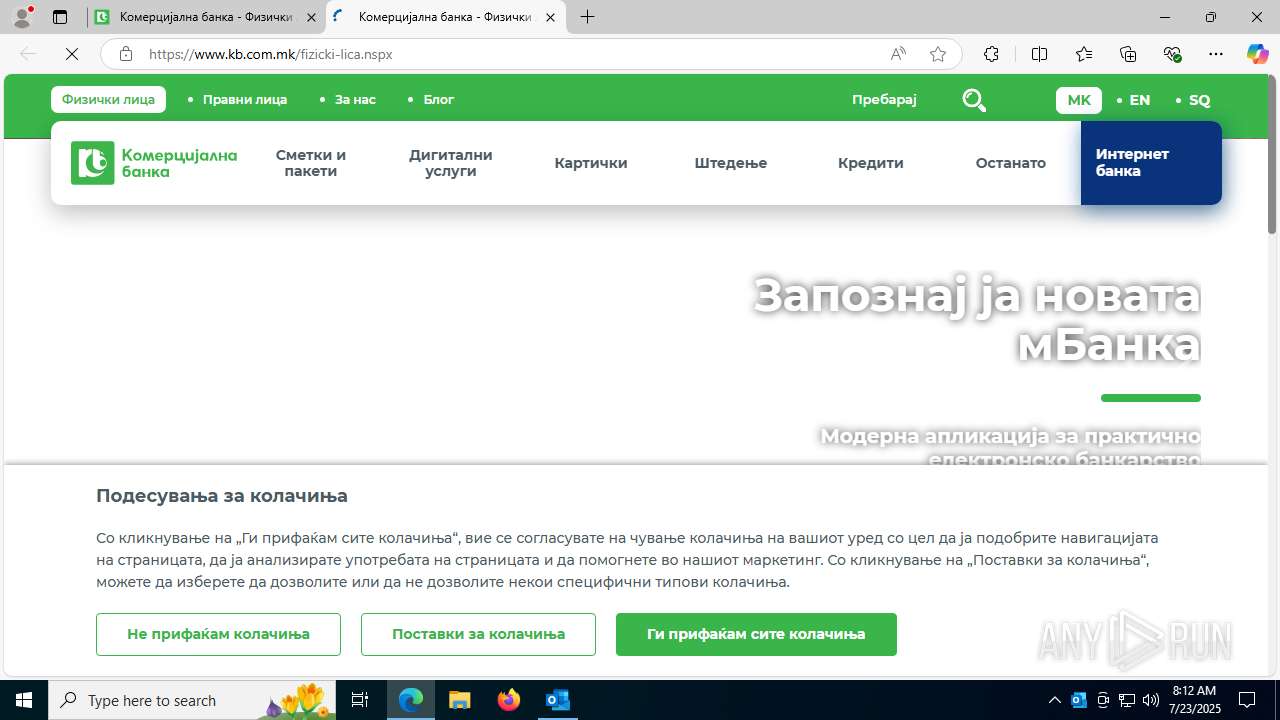This screenshot has width=1280, height=720.
Task: Launch Copilot from the toolbar
Action: coord(1257,54)
